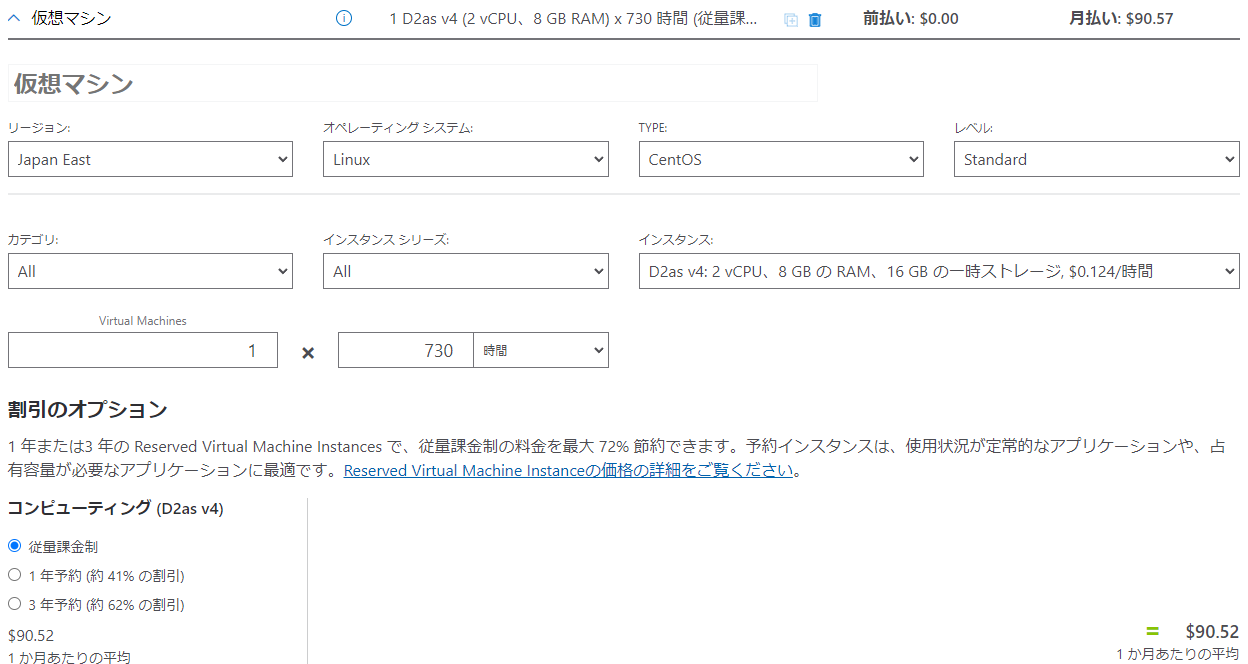The width and height of the screenshot is (1248, 664).
Task: Click the Virtual Machines count field
Action: 143,349
